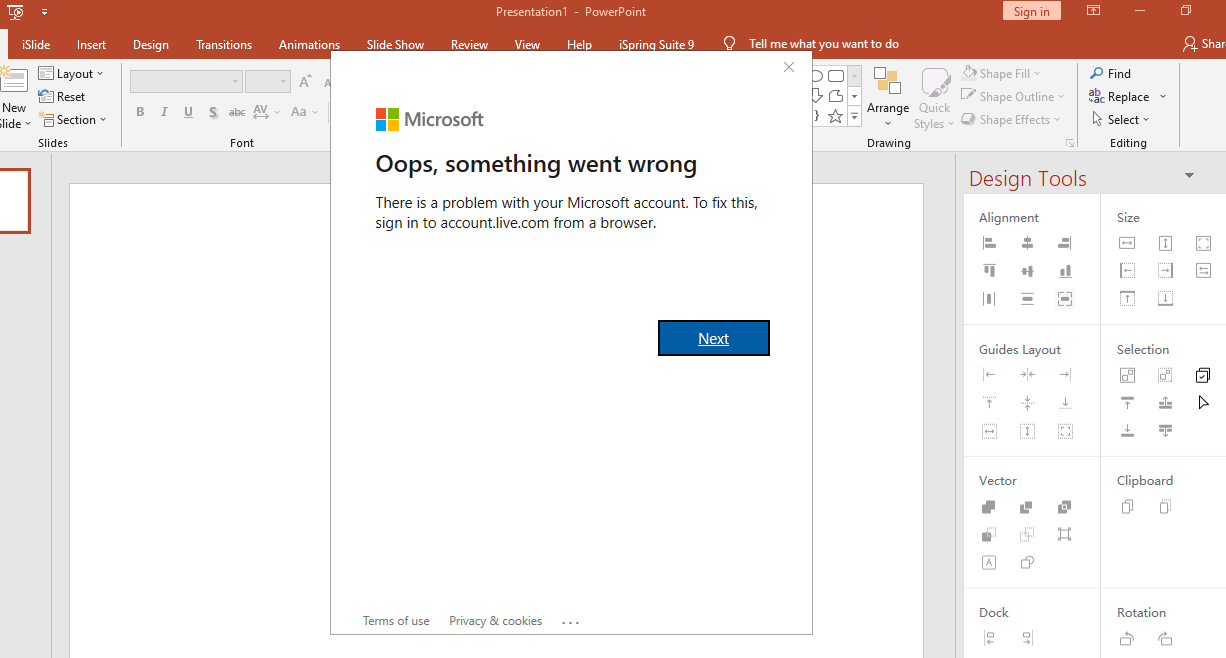The width and height of the screenshot is (1226, 658).
Task: Click the Start From Beginning quick access icon
Action: coord(16,12)
